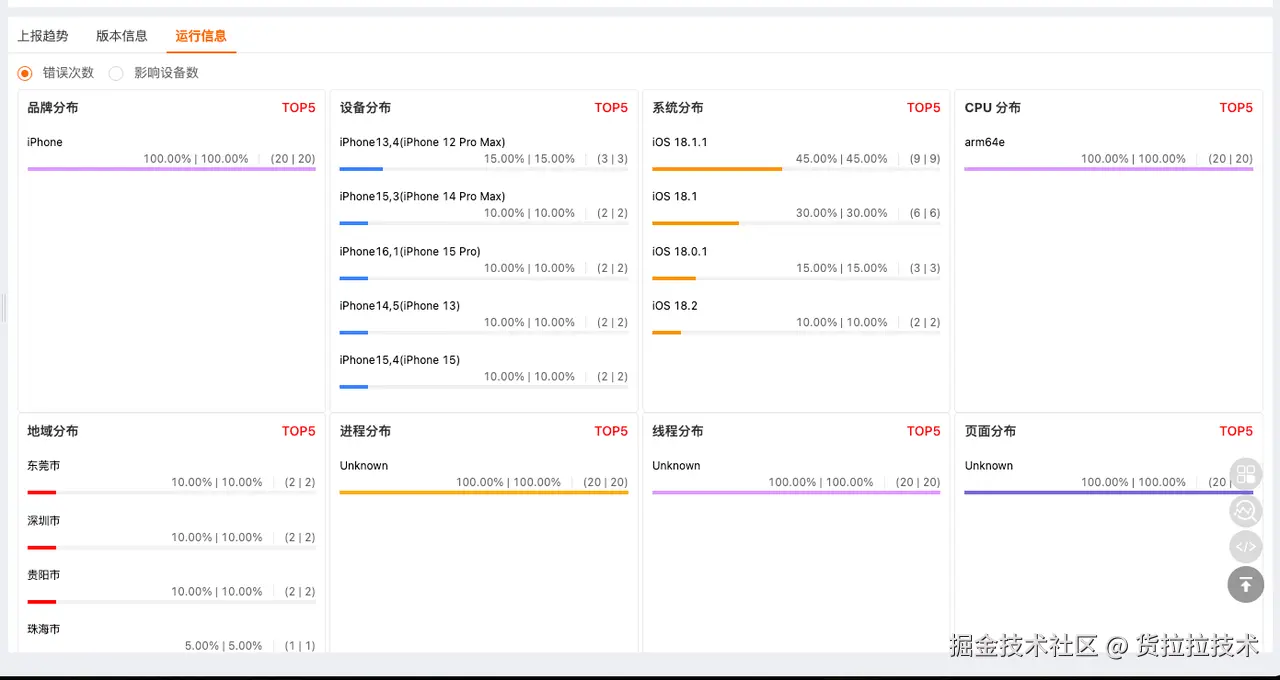The image size is (1280, 680).
Task: Click the 线程分布 Unknown entry
Action: click(676, 466)
